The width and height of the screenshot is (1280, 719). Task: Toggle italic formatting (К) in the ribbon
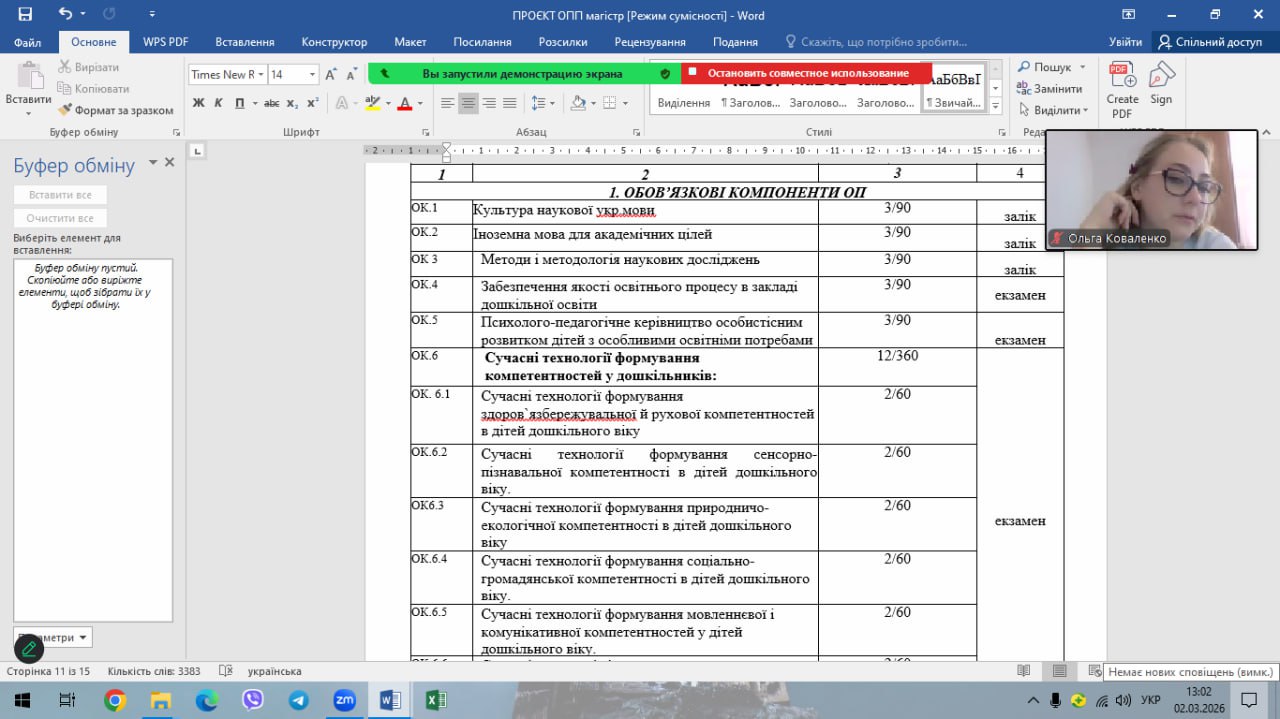[x=219, y=103]
